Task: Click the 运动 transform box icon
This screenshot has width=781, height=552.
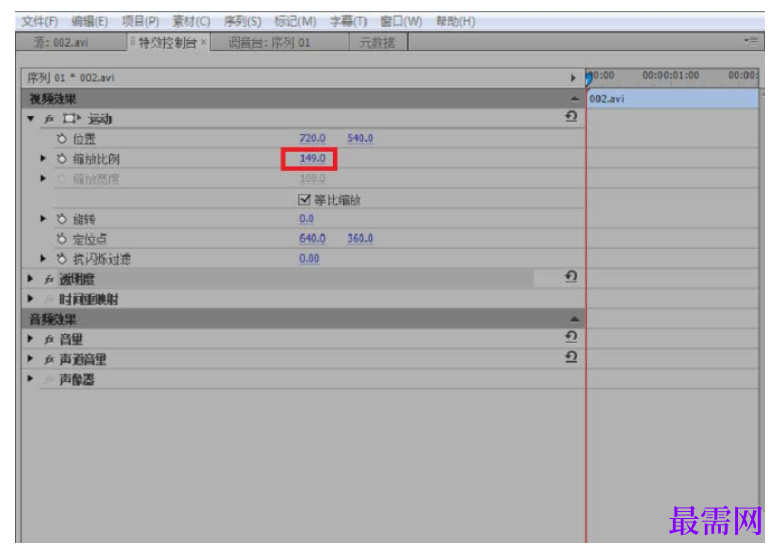Action: point(72,119)
